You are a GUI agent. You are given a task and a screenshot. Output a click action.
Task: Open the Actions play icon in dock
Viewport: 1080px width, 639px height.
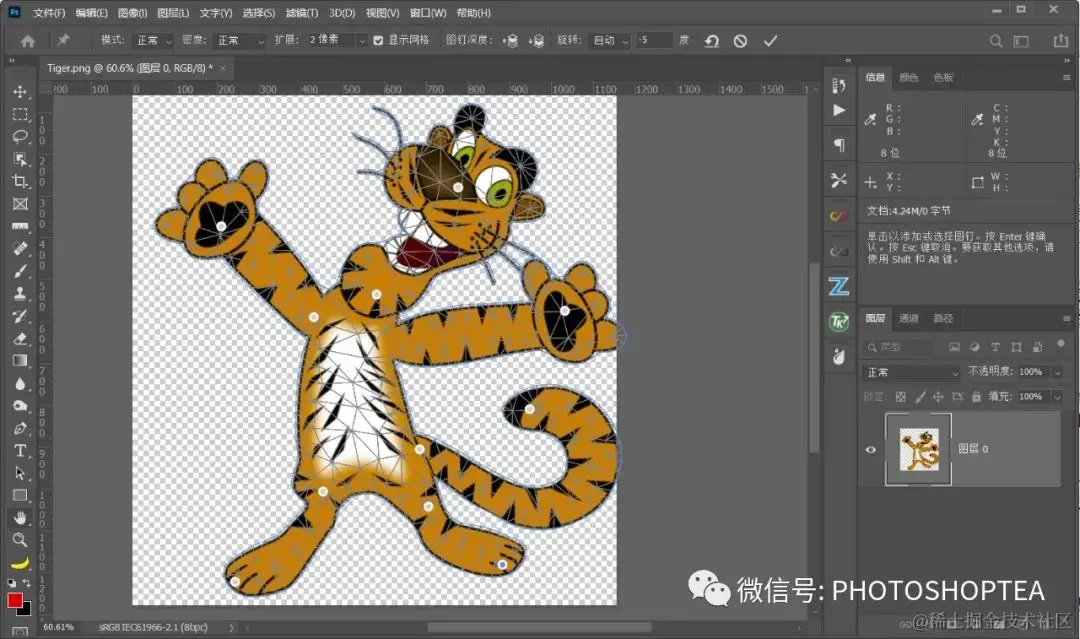point(839,110)
